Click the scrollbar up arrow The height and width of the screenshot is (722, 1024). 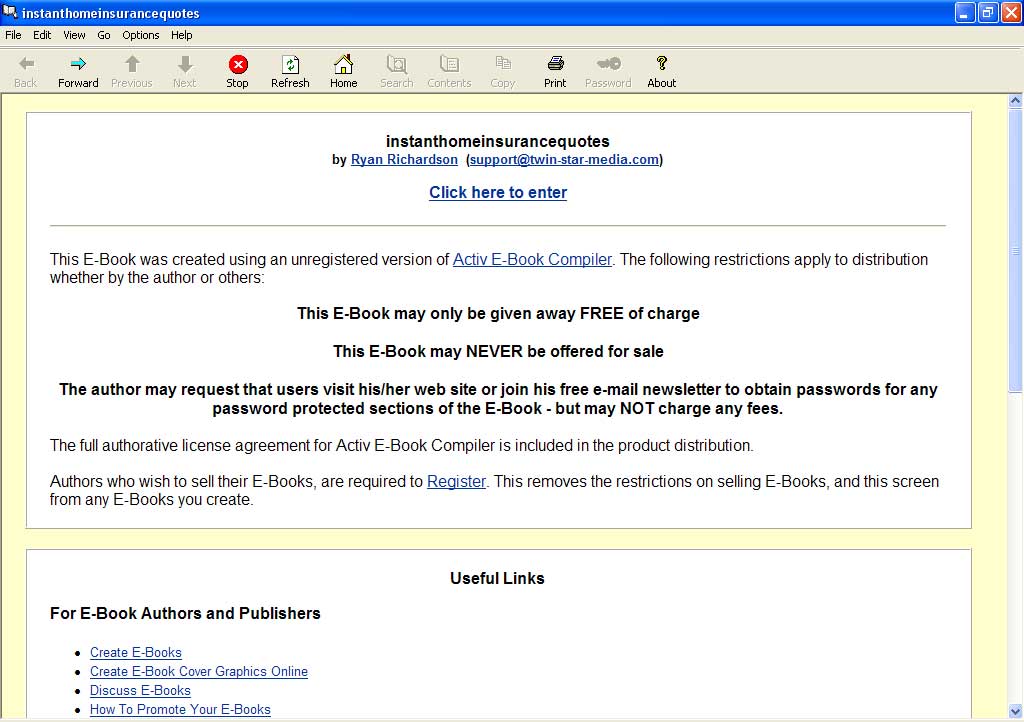pos(1015,101)
